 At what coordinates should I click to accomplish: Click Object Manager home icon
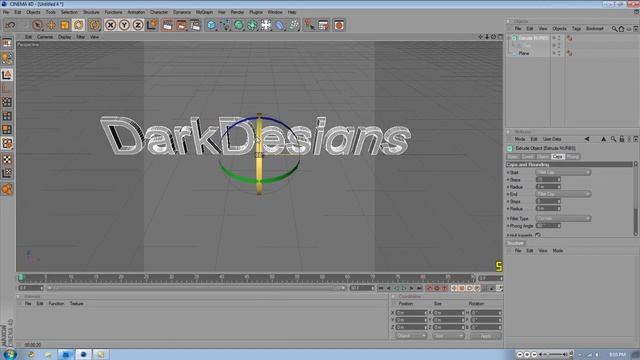pos(621,29)
